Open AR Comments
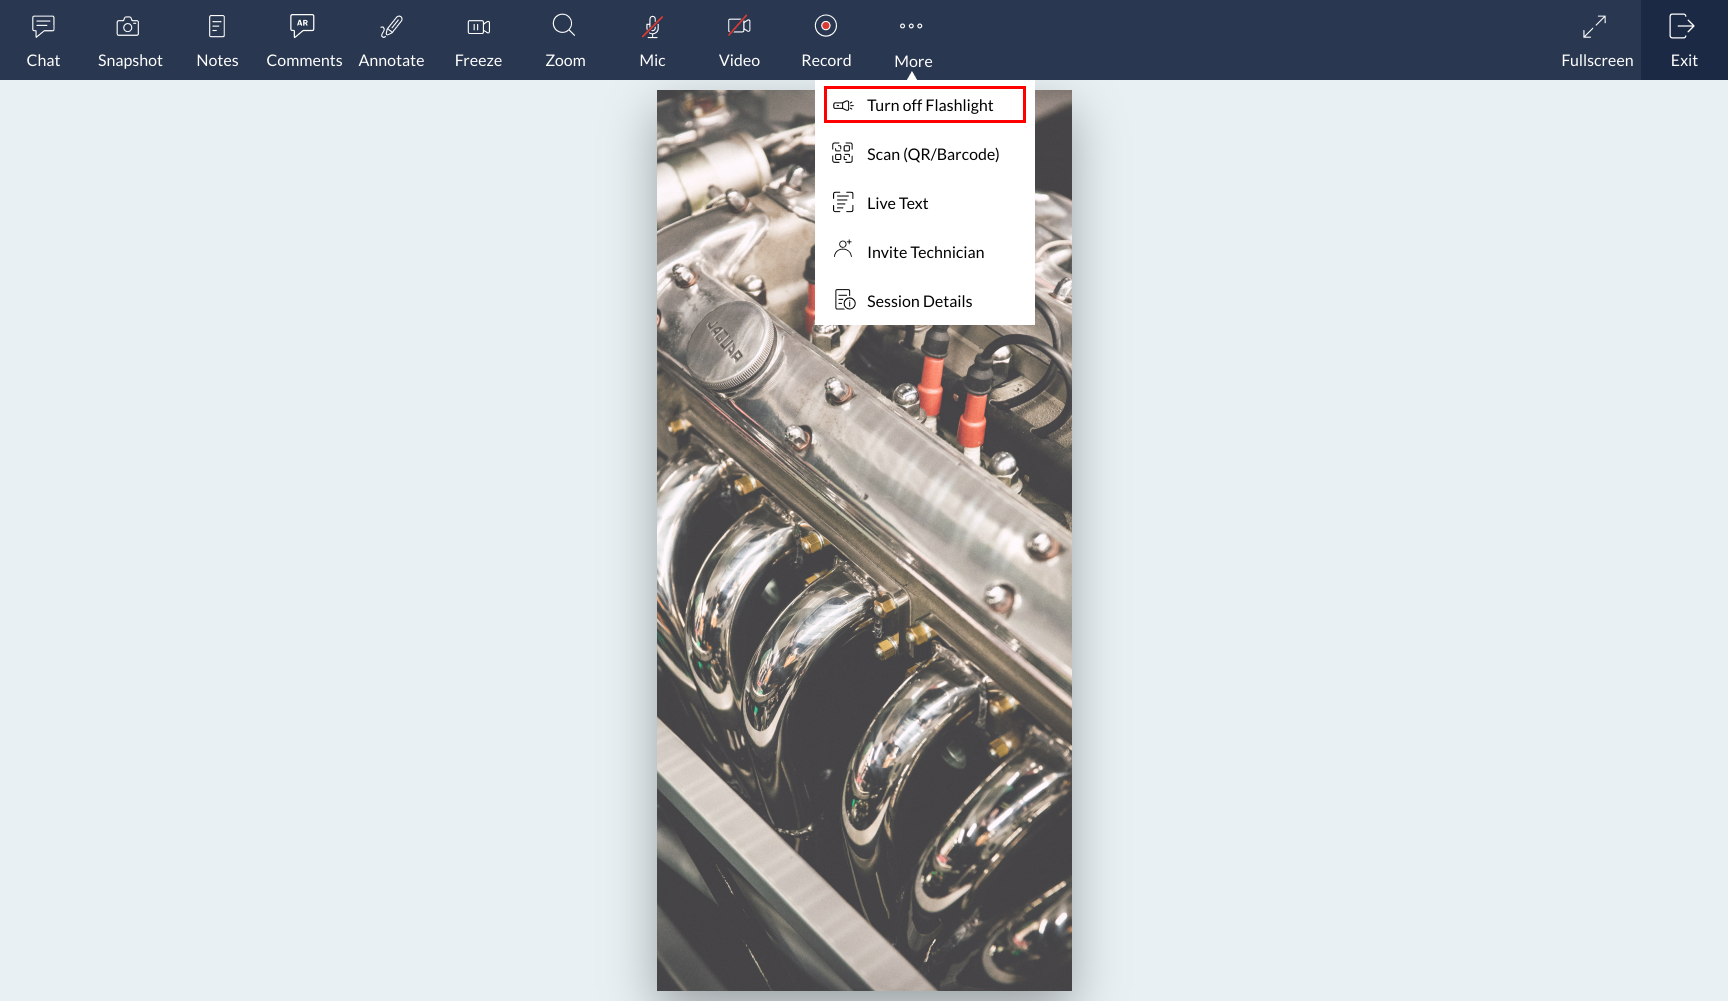 pyautogui.click(x=303, y=40)
